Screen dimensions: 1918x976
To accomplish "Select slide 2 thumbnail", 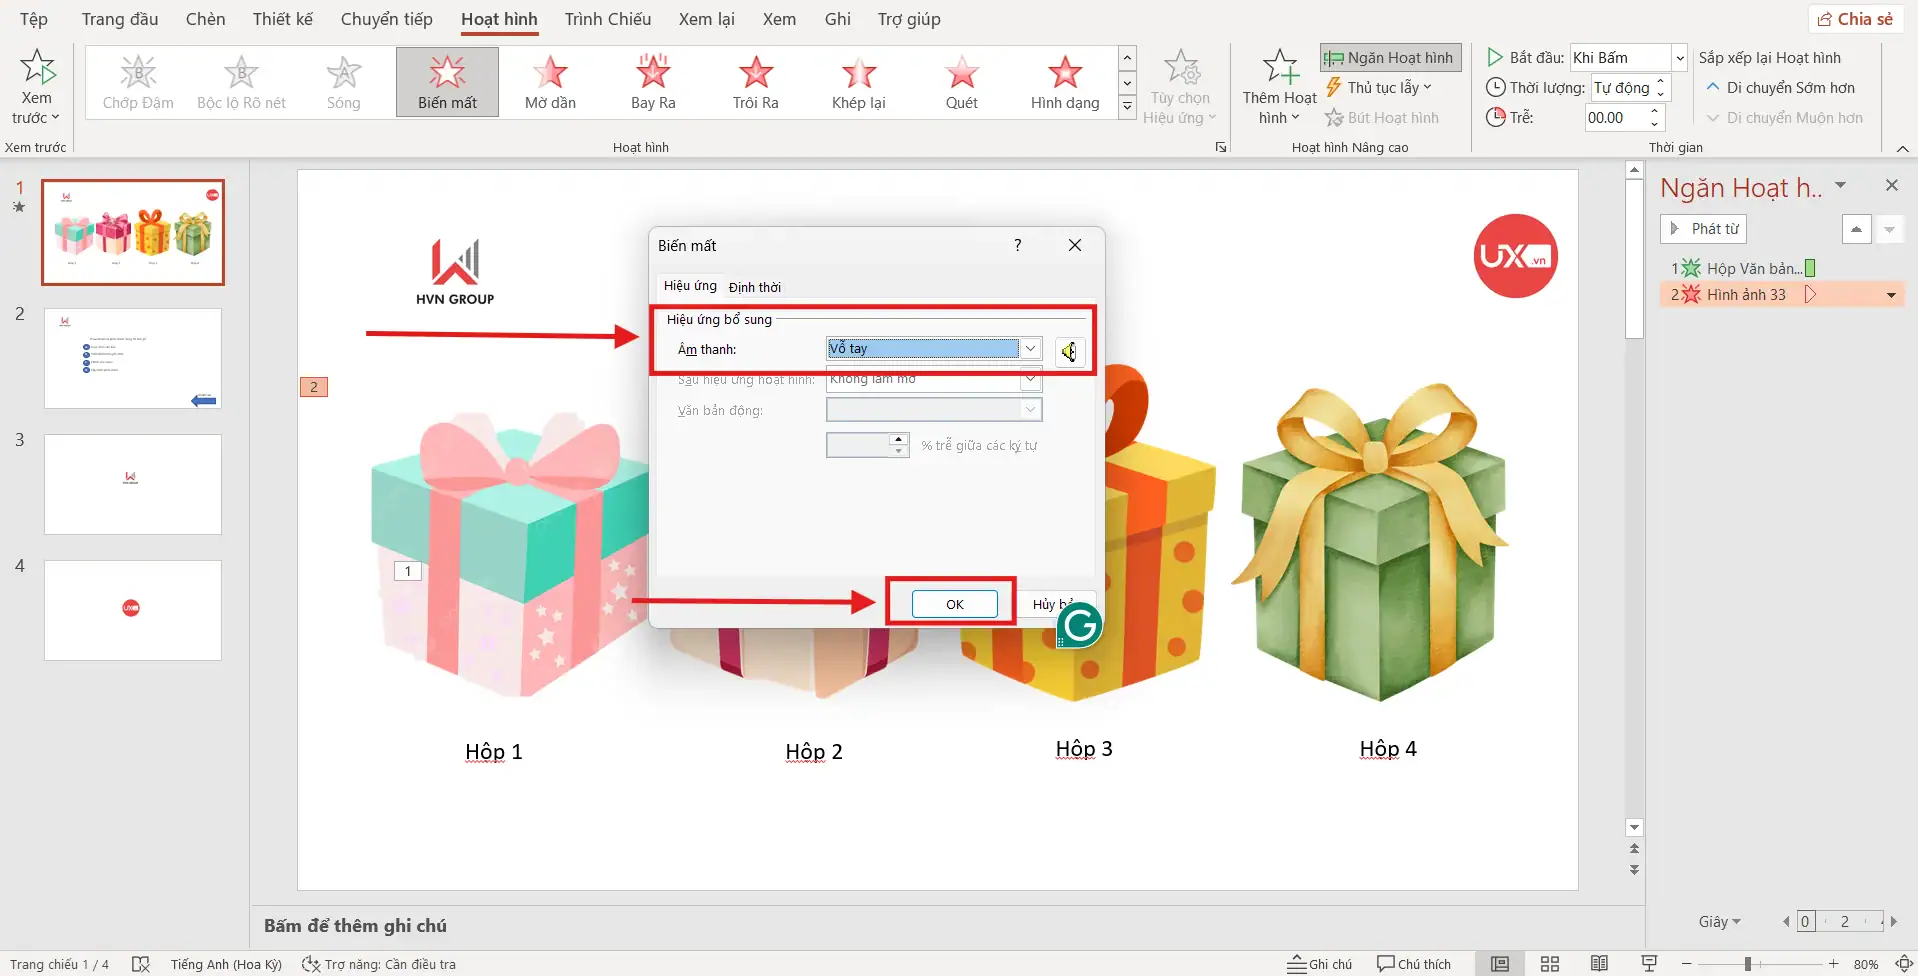I will click(133, 358).
